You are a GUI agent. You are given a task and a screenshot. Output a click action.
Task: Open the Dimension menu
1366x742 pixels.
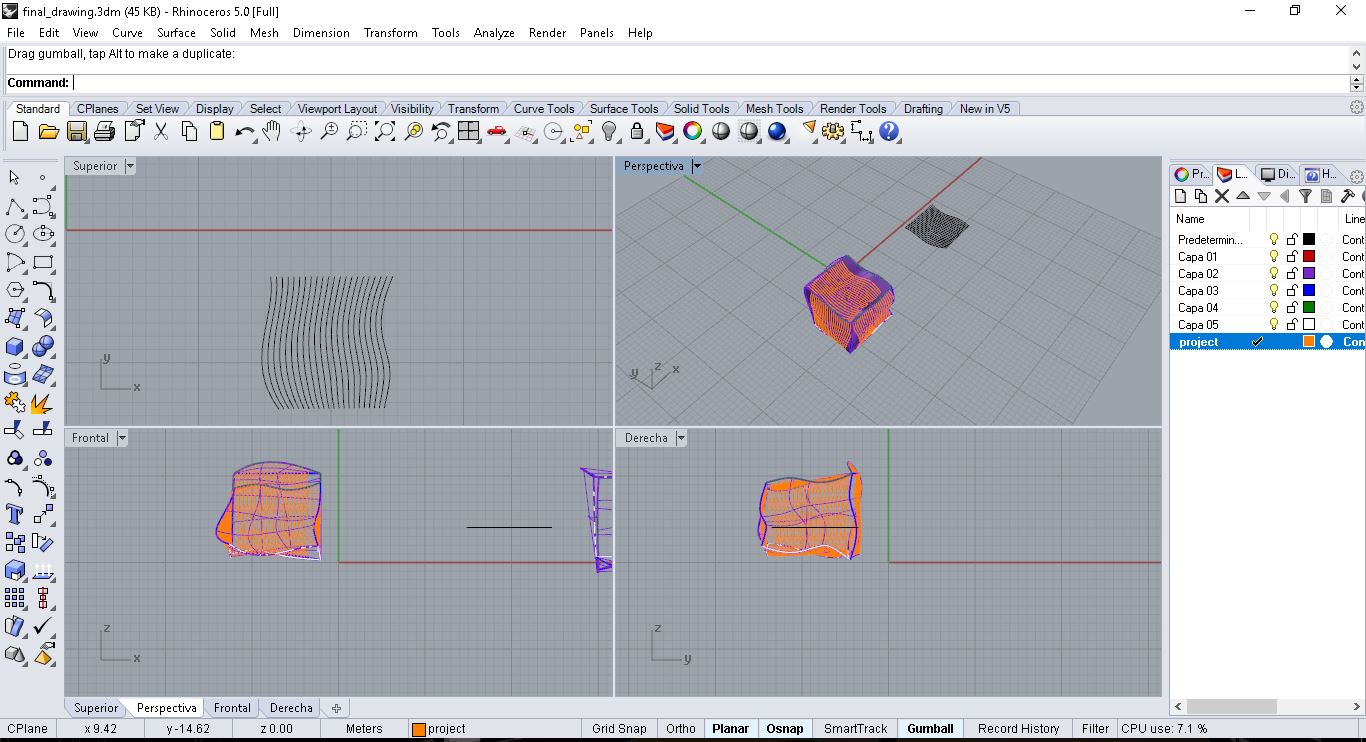pyautogui.click(x=321, y=32)
